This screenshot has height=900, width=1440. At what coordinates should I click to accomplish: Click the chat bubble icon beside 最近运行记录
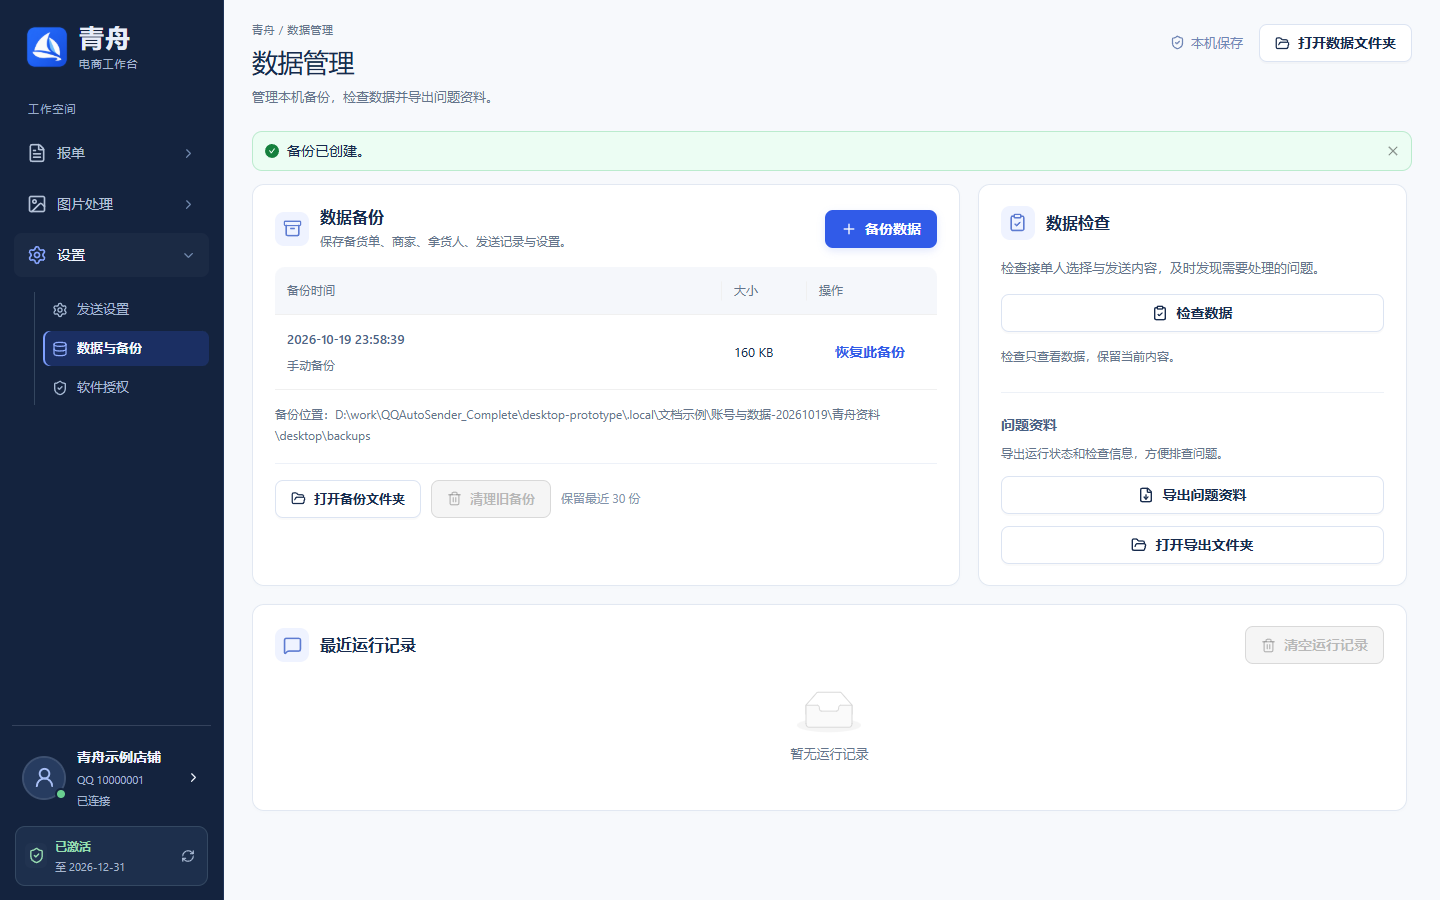292,646
